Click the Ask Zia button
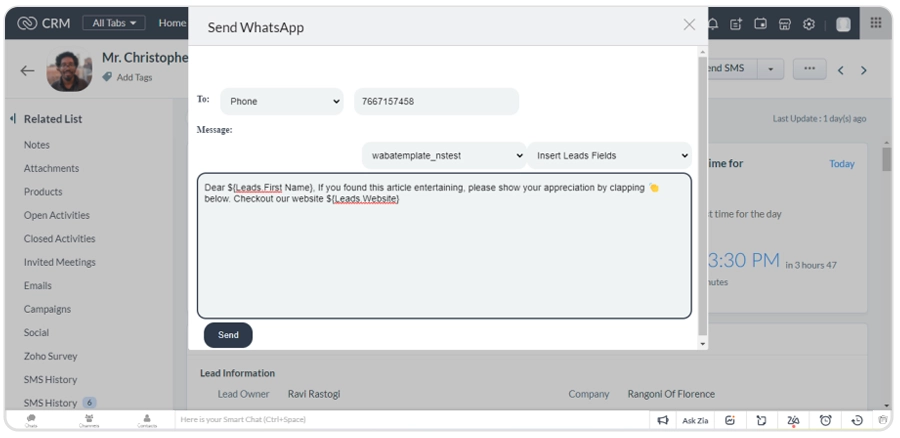Image resolution: width=900 pixels, height=438 pixels. (696, 421)
